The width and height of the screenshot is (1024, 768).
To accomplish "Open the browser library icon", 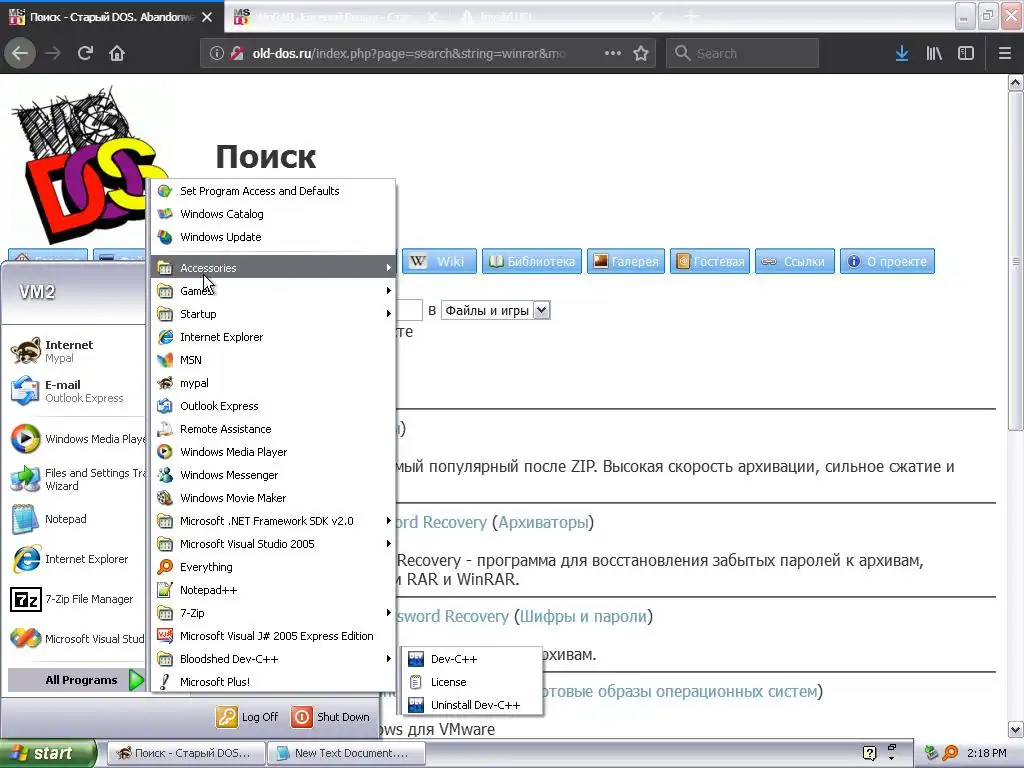I will [934, 53].
